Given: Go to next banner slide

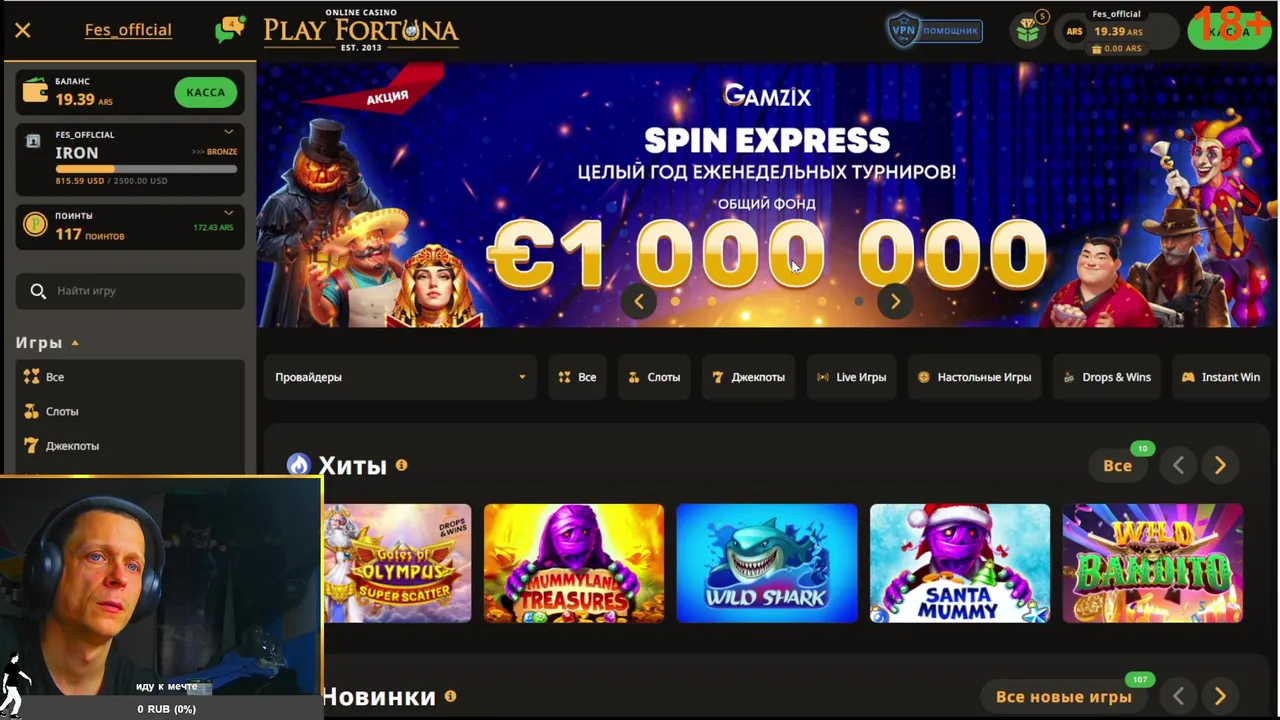Looking at the screenshot, I should tap(895, 301).
